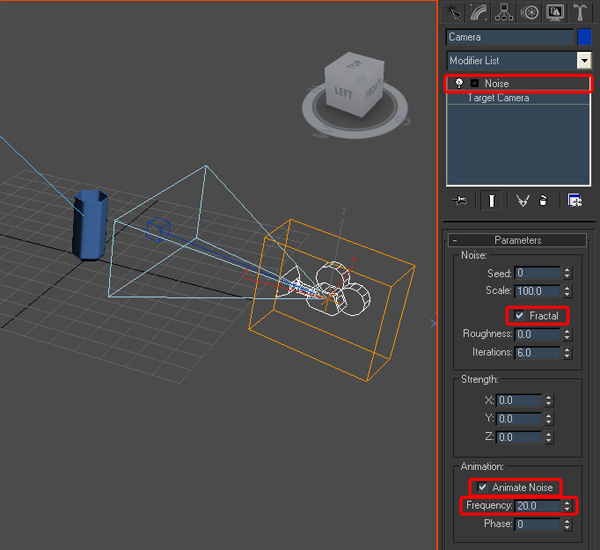Toggle Show End Result icon

click(491, 200)
